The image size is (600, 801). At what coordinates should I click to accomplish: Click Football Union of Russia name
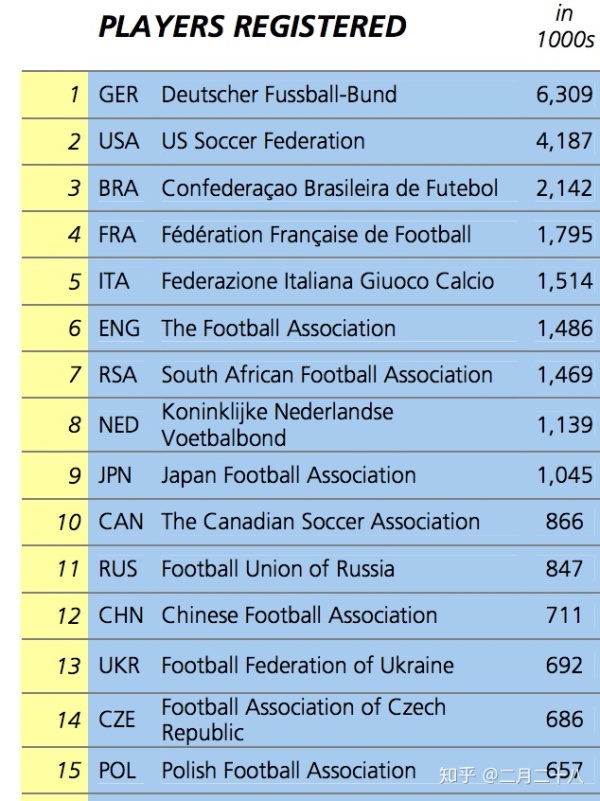pyautogui.click(x=278, y=568)
